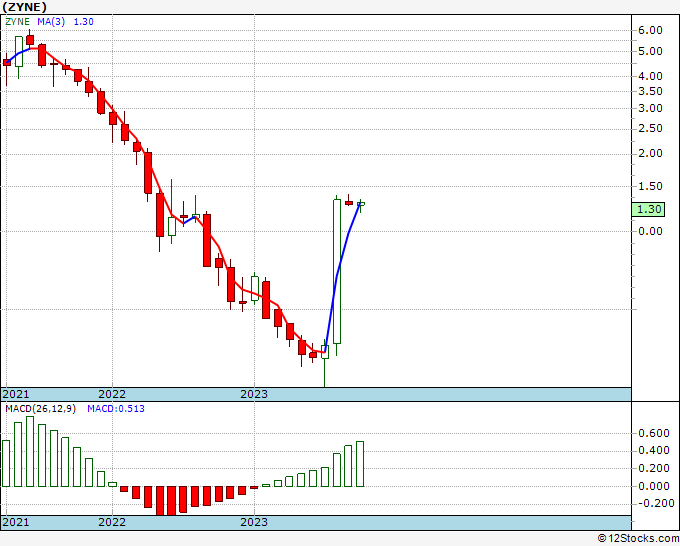Click the 2023 label on the price chart timeline

pyautogui.click(x=254, y=394)
